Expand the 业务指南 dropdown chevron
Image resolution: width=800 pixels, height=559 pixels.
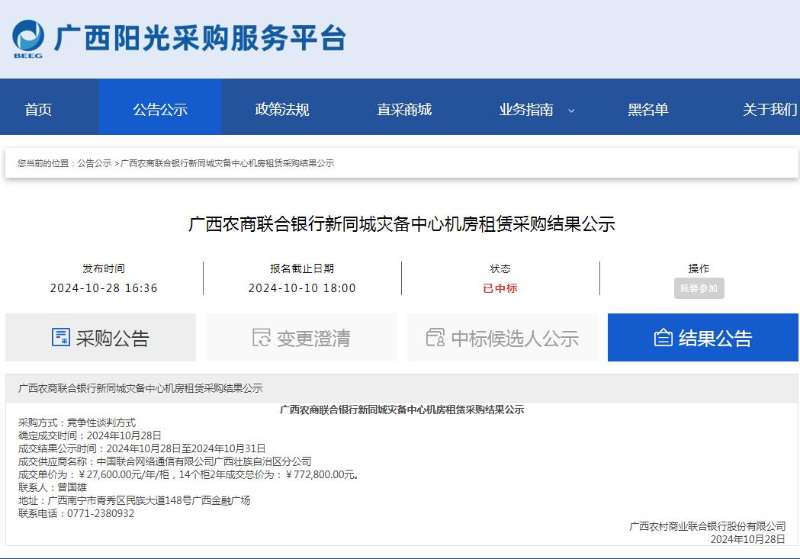571,110
